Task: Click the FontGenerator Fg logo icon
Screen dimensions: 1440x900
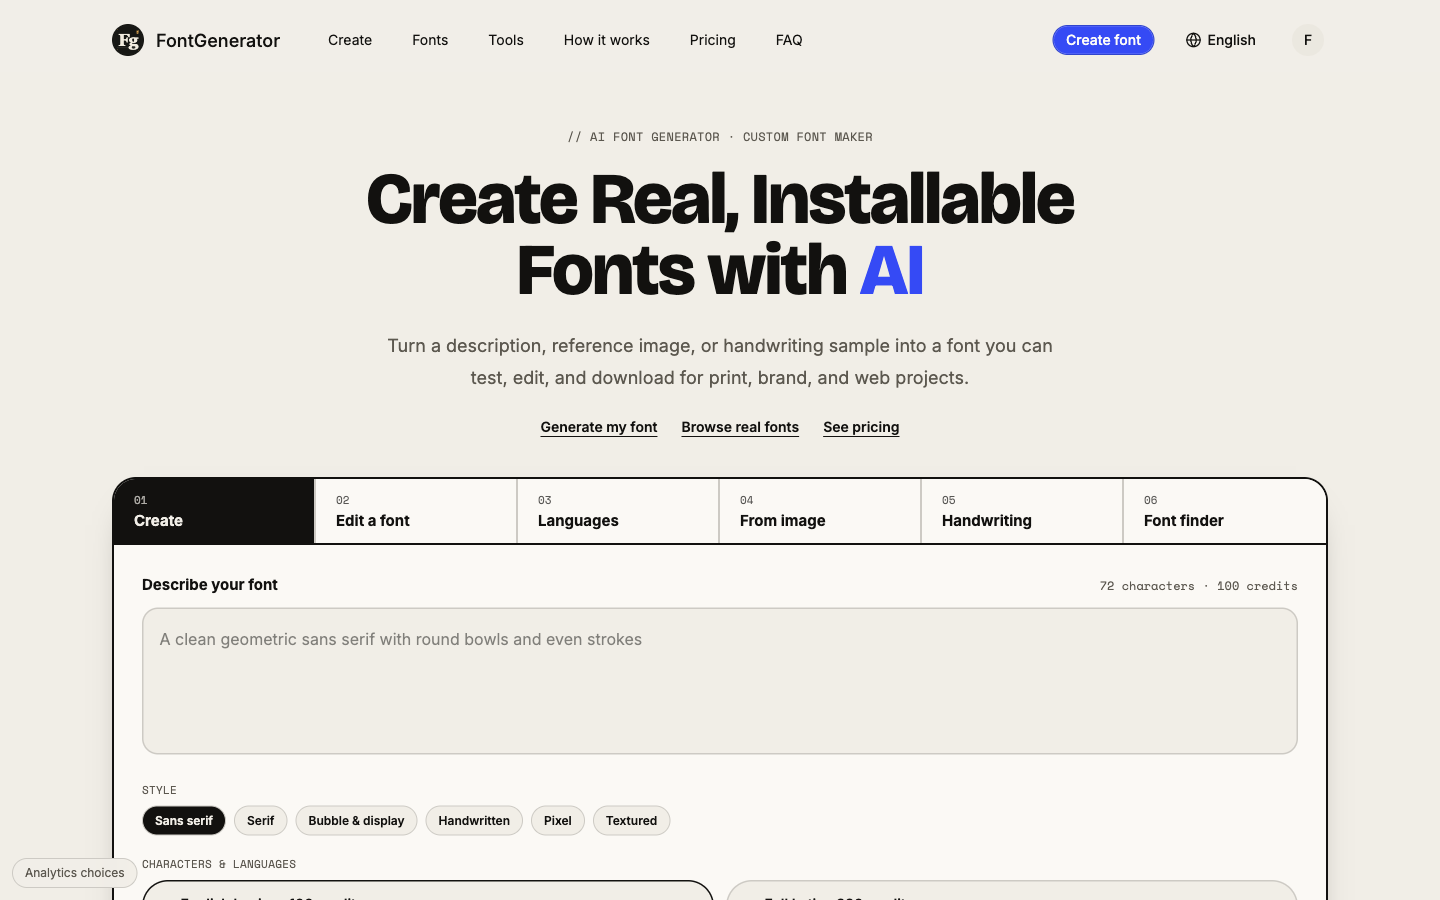Action: [128, 40]
